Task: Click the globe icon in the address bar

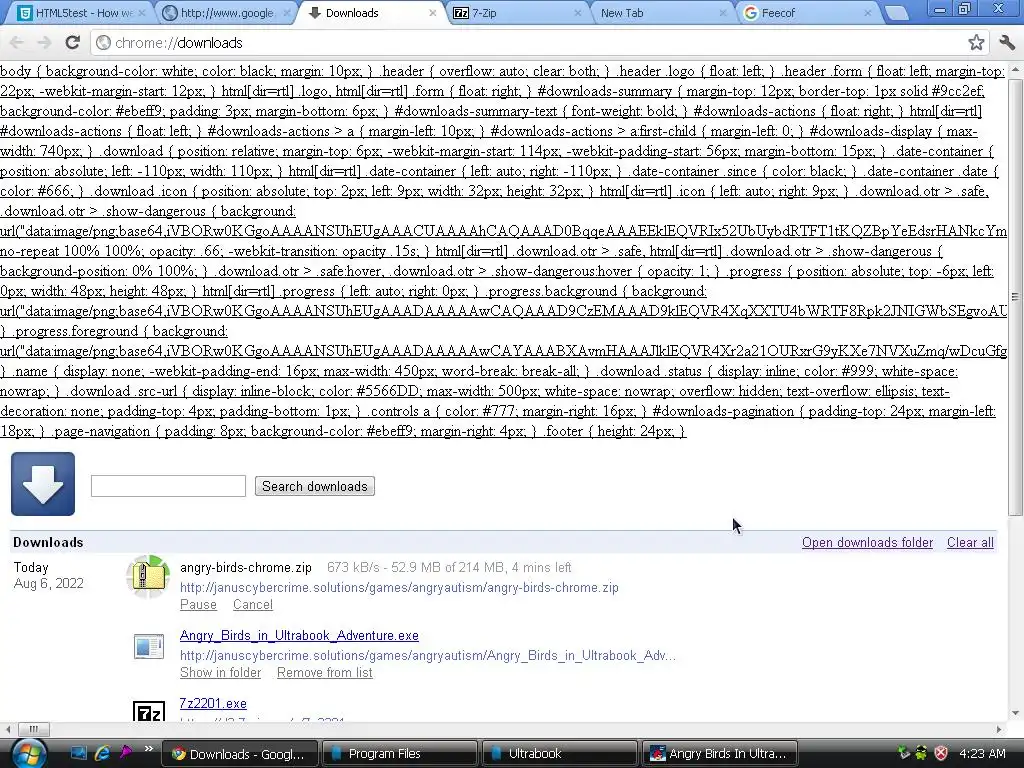Action: tap(103, 42)
